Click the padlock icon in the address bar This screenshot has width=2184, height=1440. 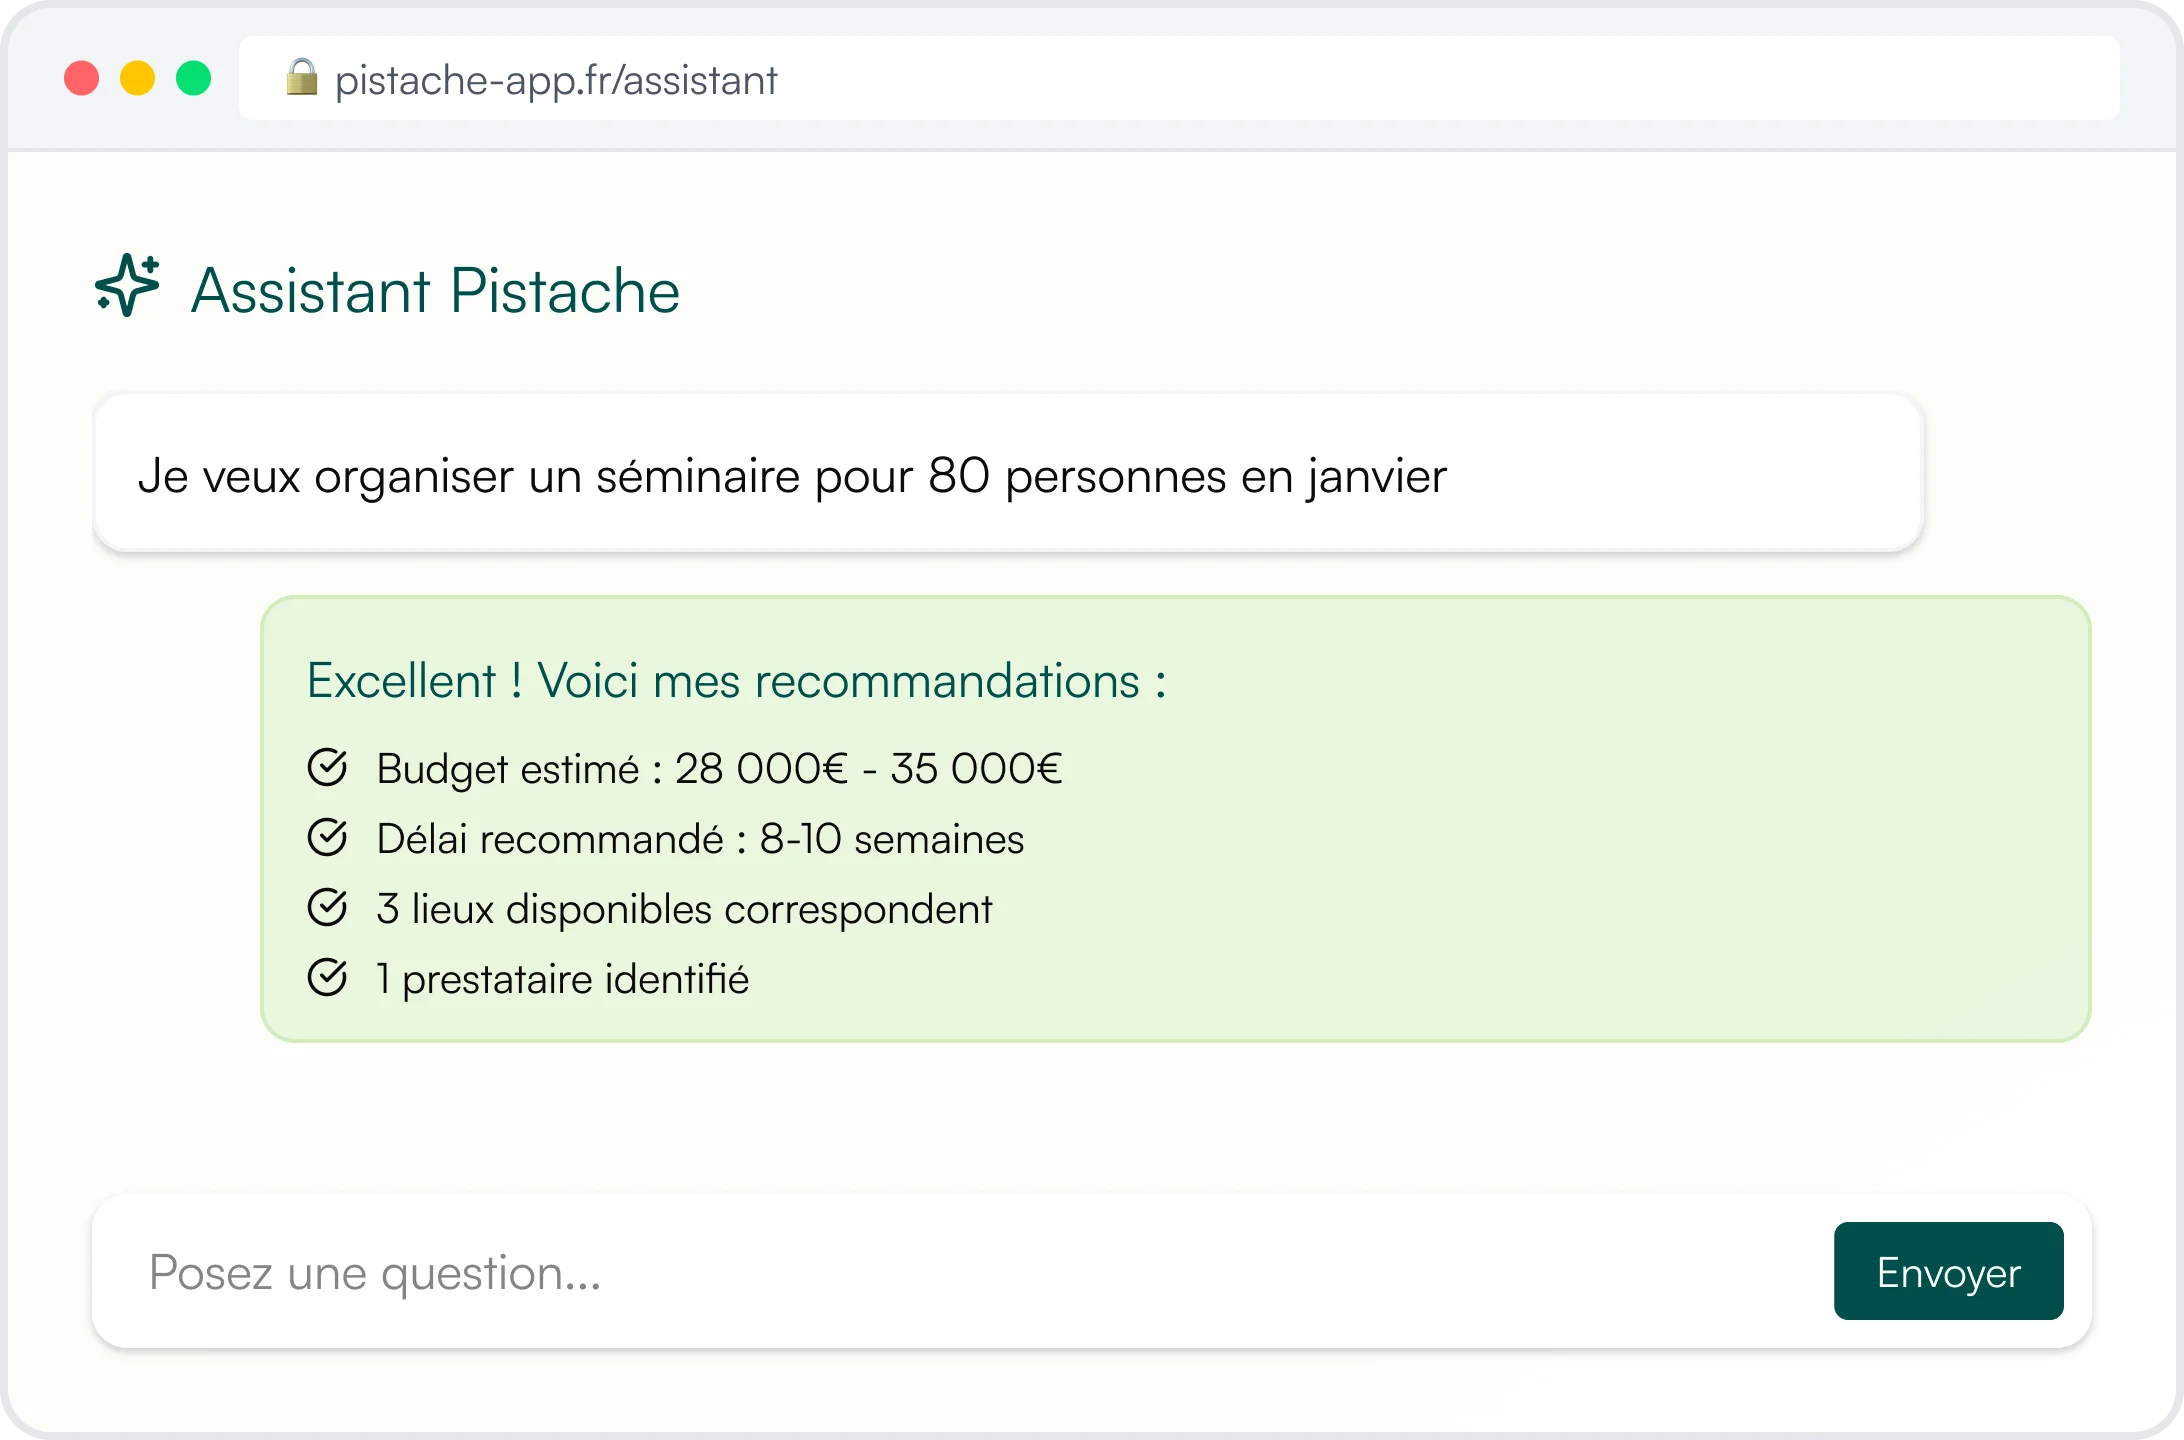303,78
